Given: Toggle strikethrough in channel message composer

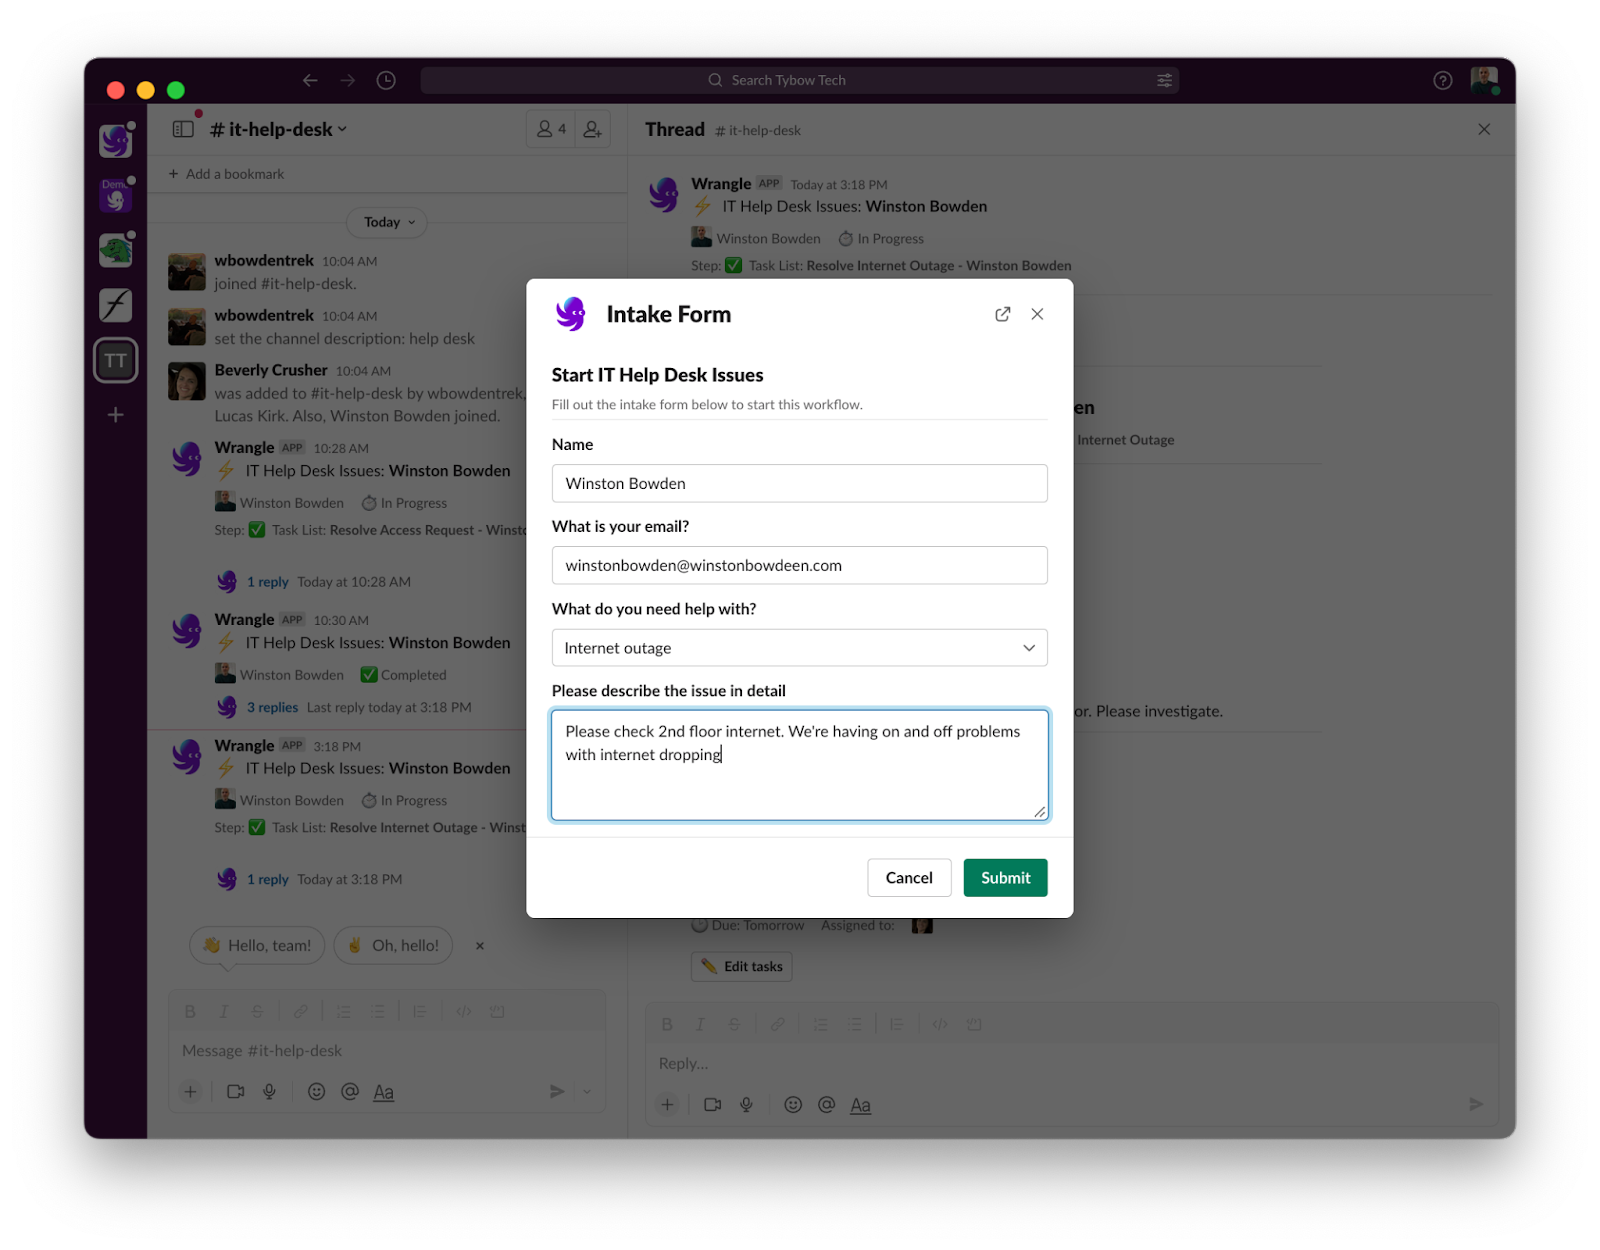Looking at the screenshot, I should [257, 1012].
